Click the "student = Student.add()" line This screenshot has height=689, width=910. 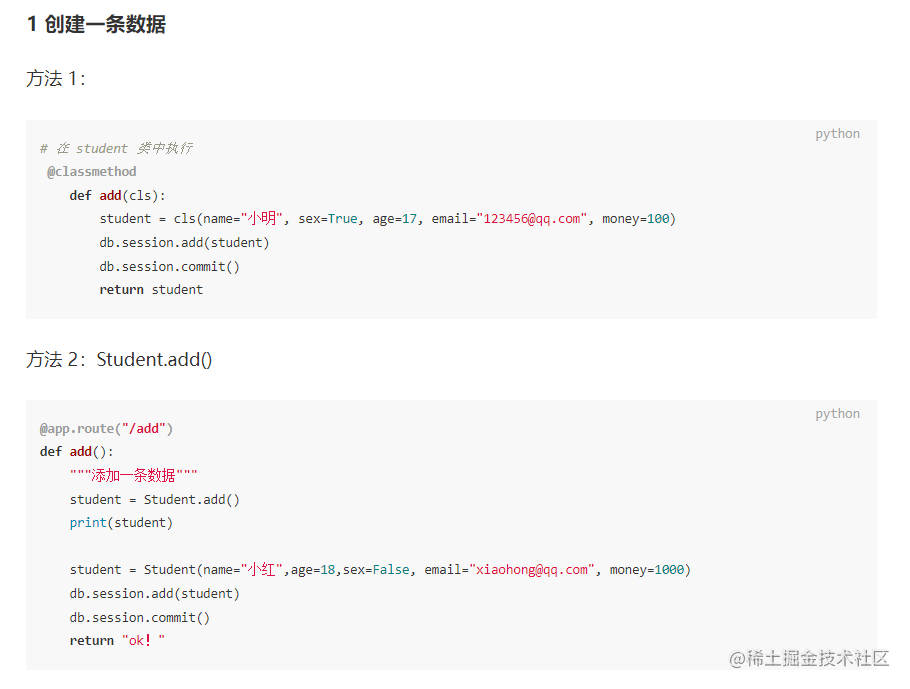point(155,499)
